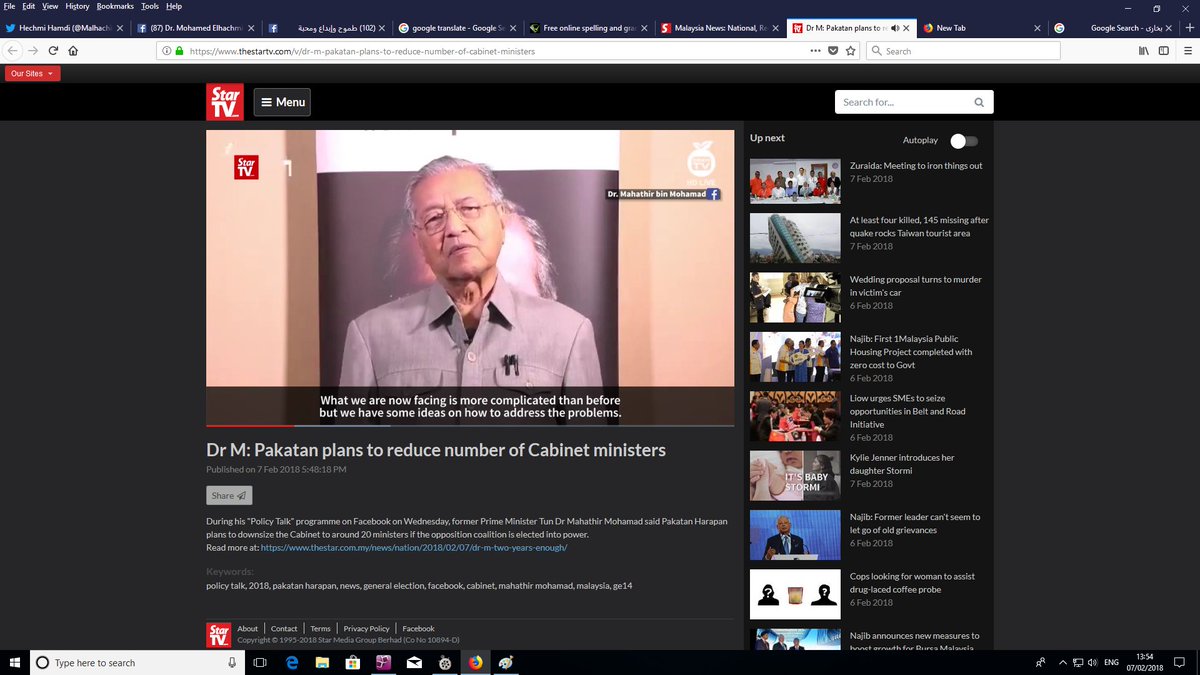Click the Firefox icon in taskbar

coord(476,662)
